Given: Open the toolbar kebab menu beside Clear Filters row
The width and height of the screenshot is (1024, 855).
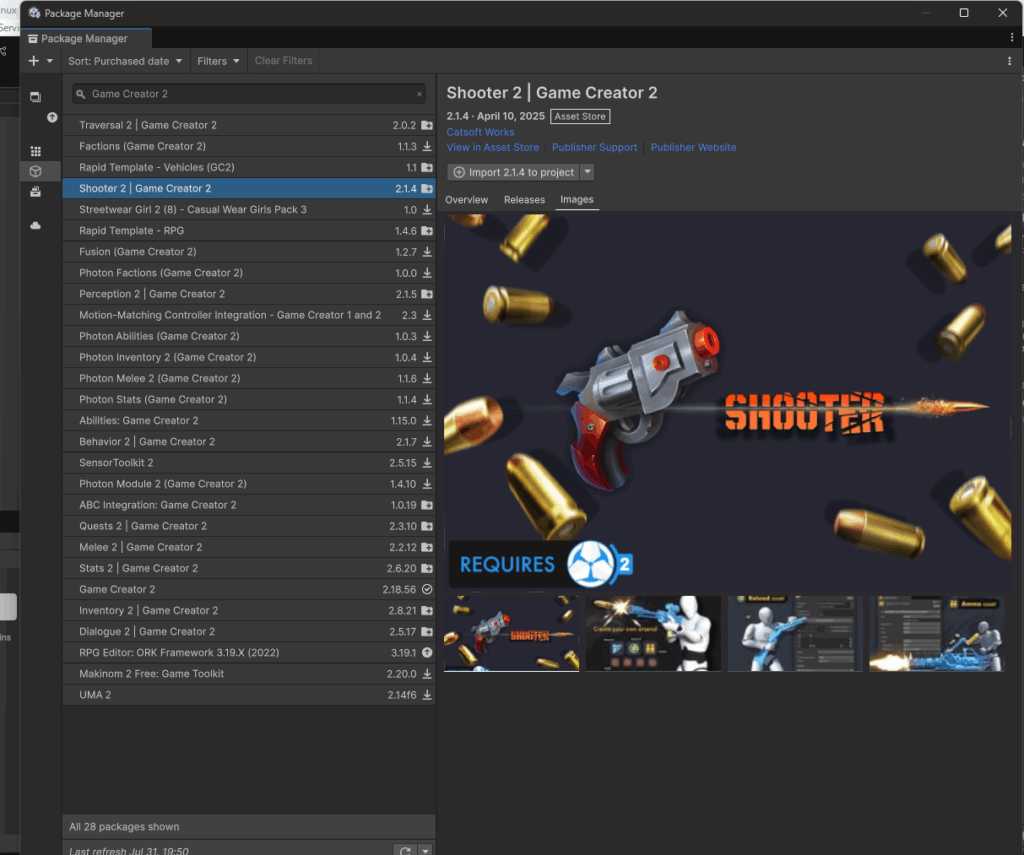Looking at the screenshot, I should [1009, 61].
